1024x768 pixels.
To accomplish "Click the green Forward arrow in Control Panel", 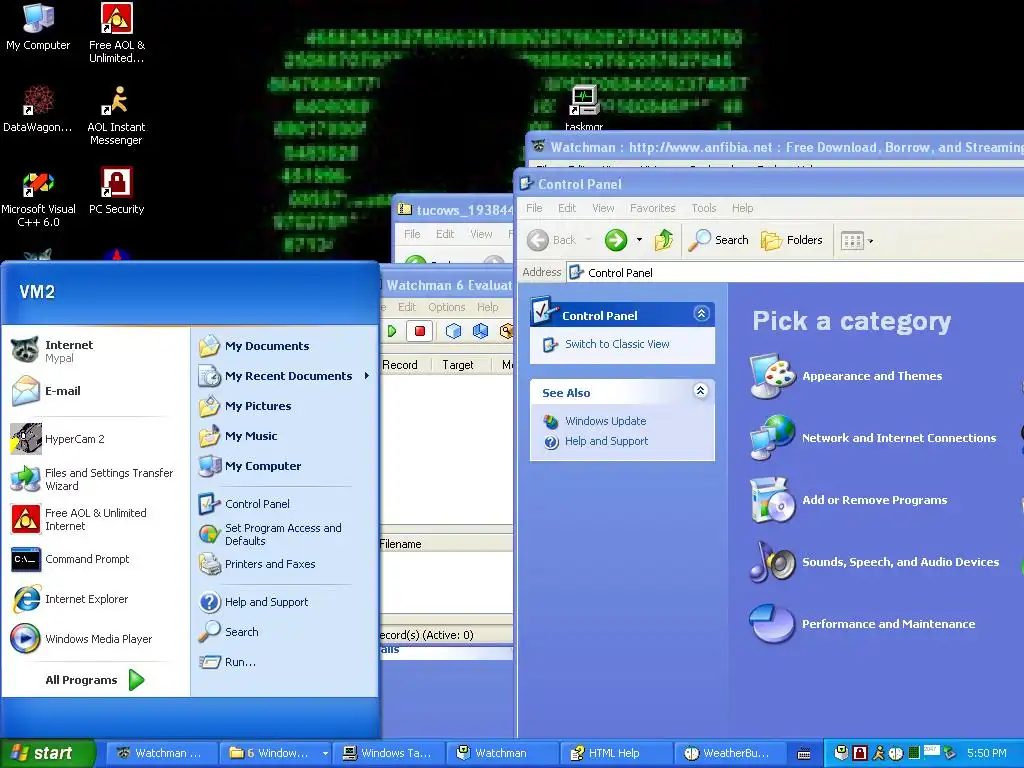I will [x=616, y=240].
